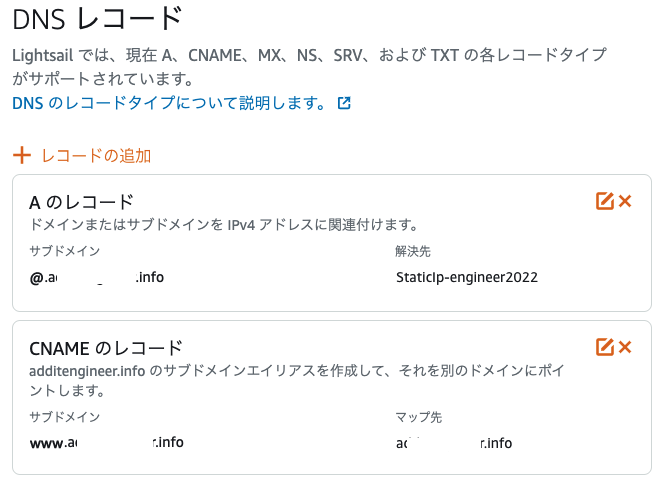
Task: Delete the A record with the X icon
Action: (x=625, y=201)
